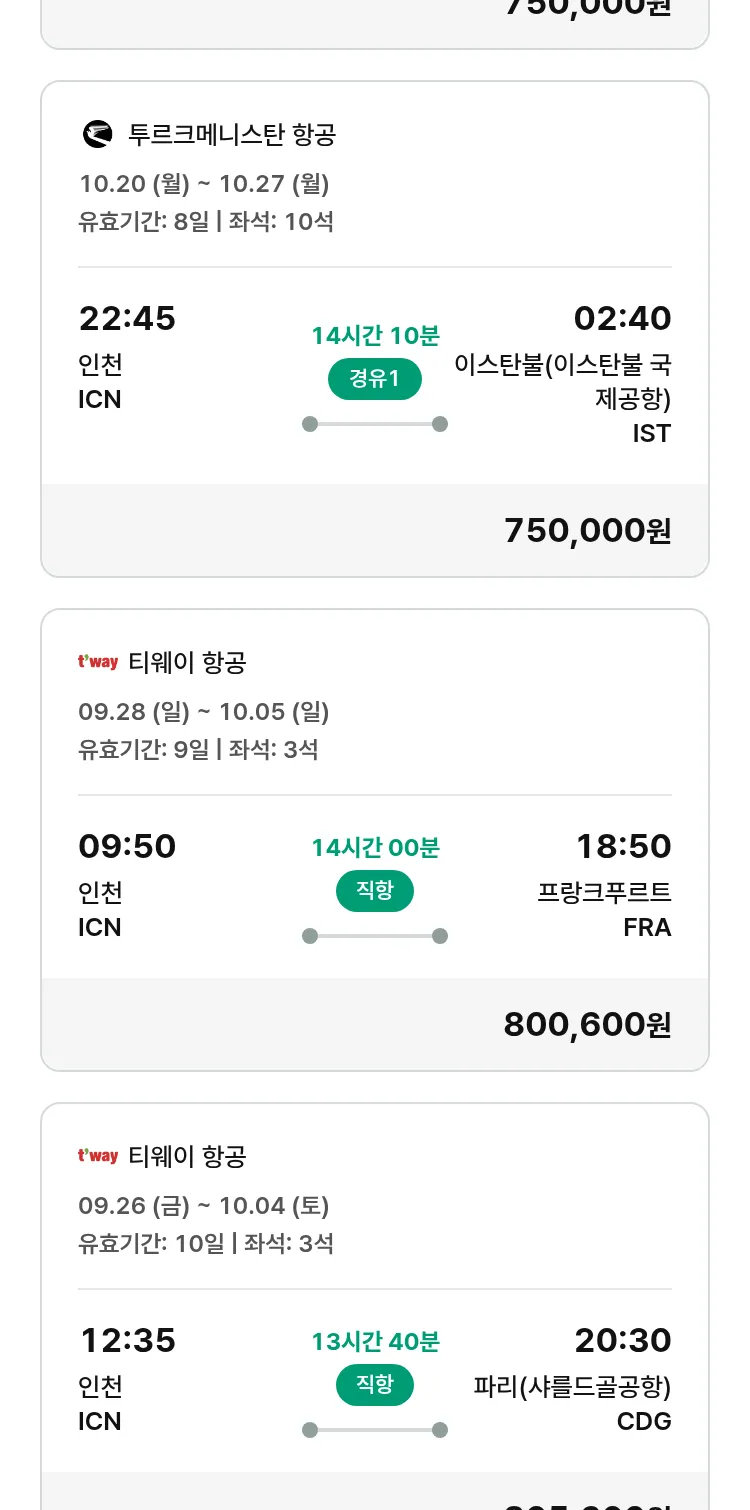Tap 직항 badge on Frankfurt flight
Image resolution: width=750 pixels, height=1510 pixels.
[x=375, y=891]
